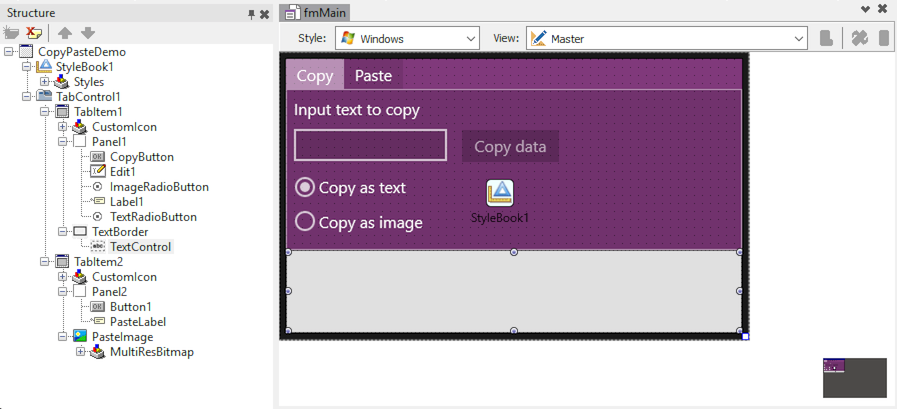This screenshot has height=409, width=897.
Task: Move selected item up with arrow icon
Action: coord(65,33)
